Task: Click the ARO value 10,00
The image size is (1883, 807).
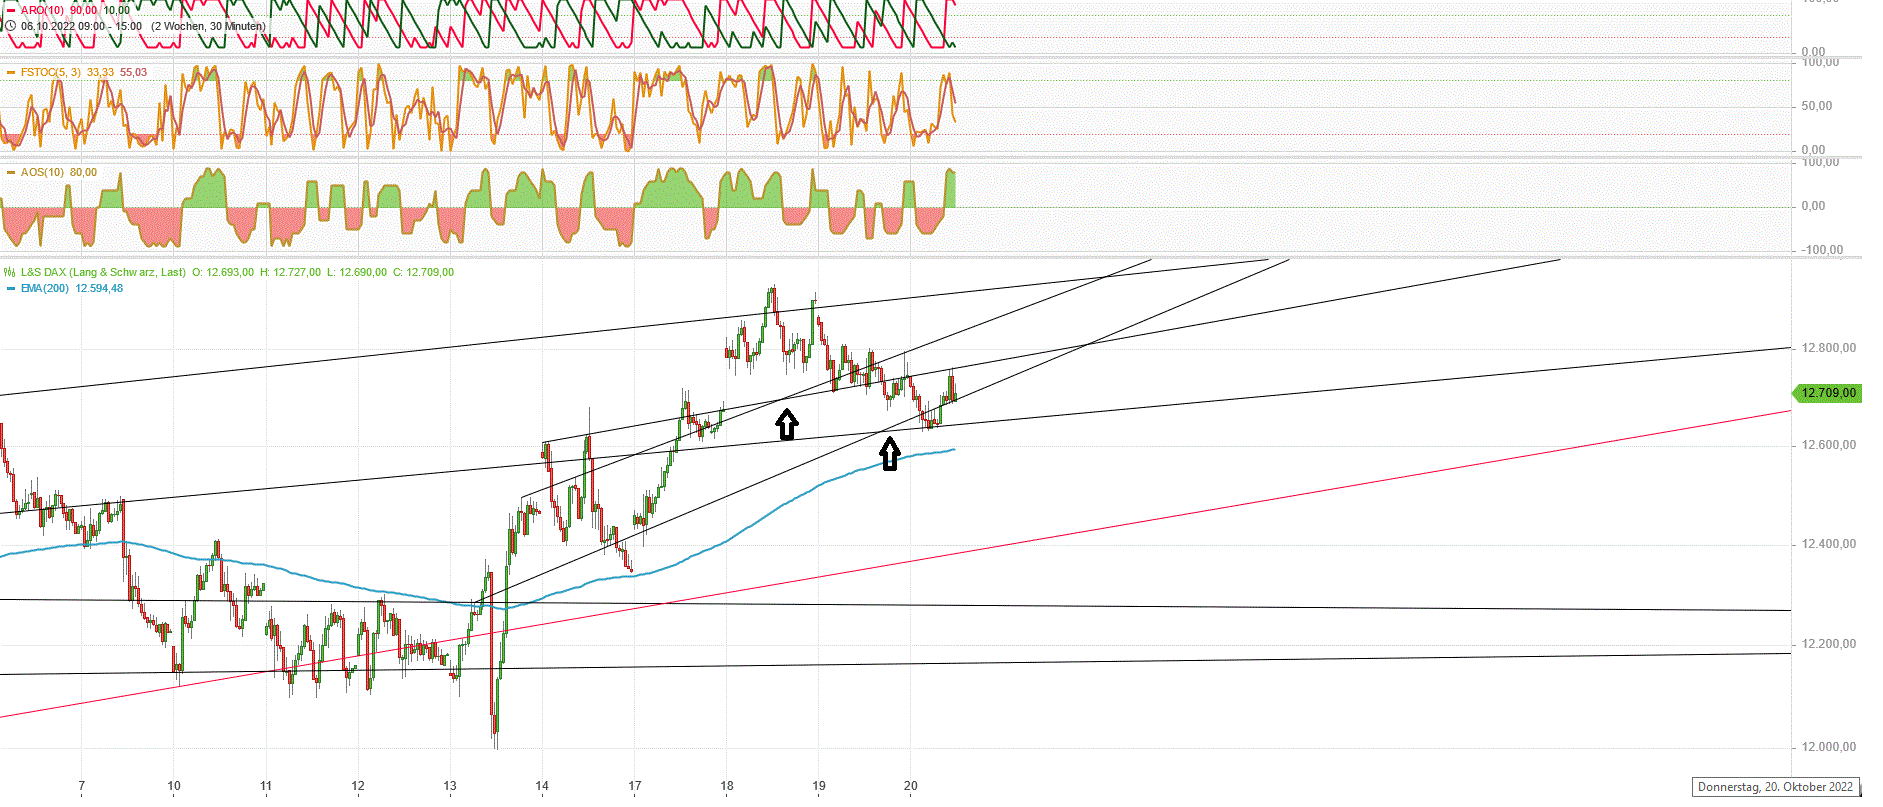Action: (116, 10)
